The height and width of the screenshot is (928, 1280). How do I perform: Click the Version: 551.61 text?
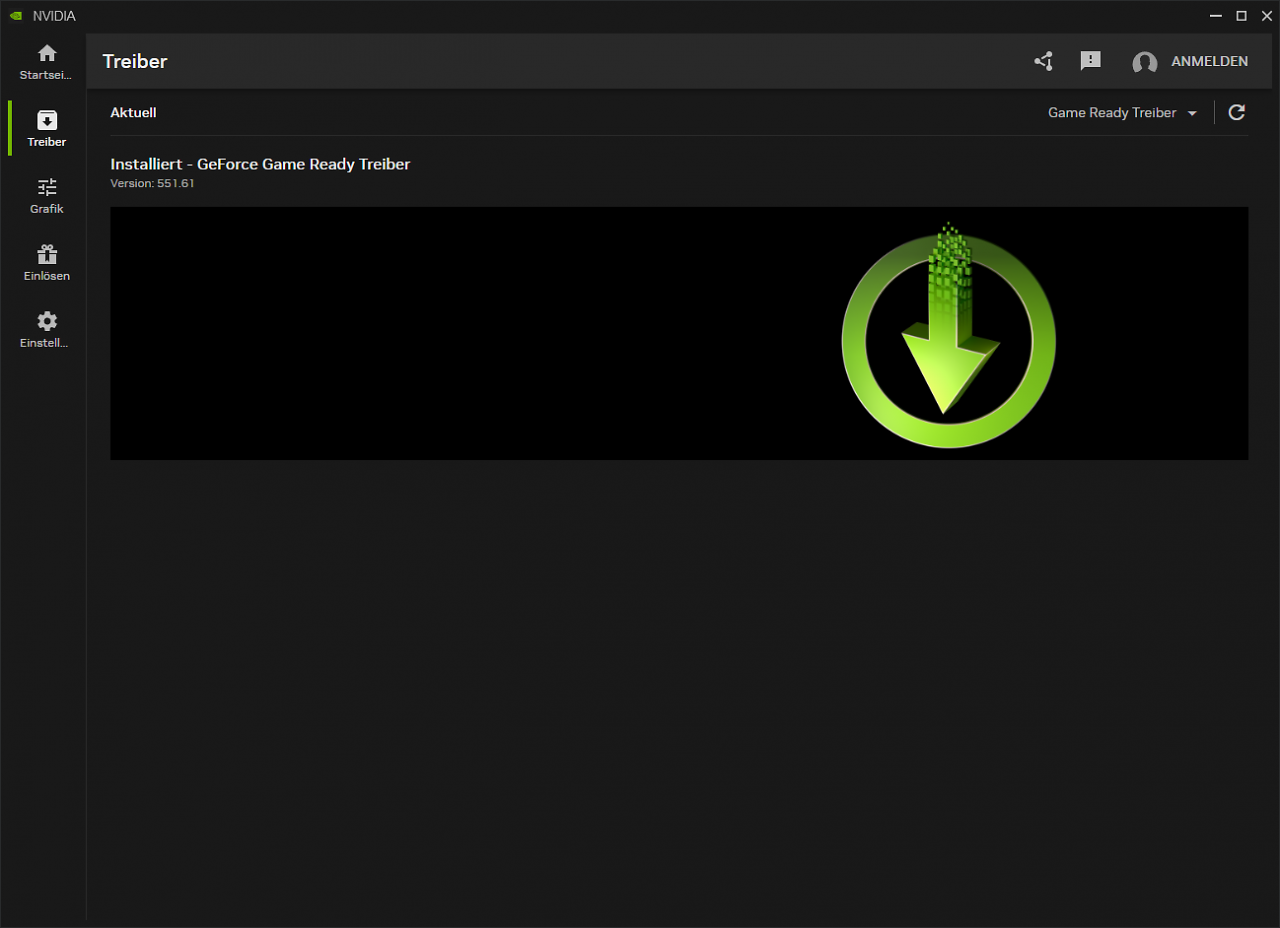(x=152, y=184)
